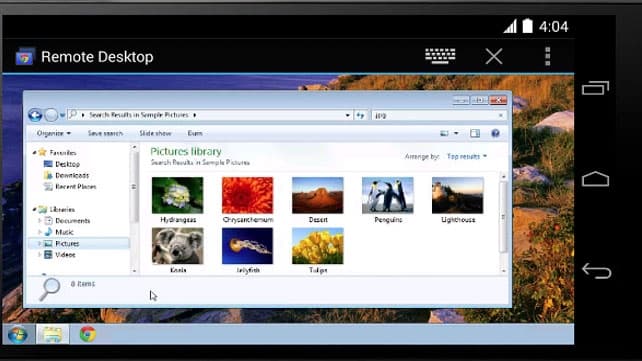
Task: Open the three-dot overflow menu
Action: click(547, 56)
